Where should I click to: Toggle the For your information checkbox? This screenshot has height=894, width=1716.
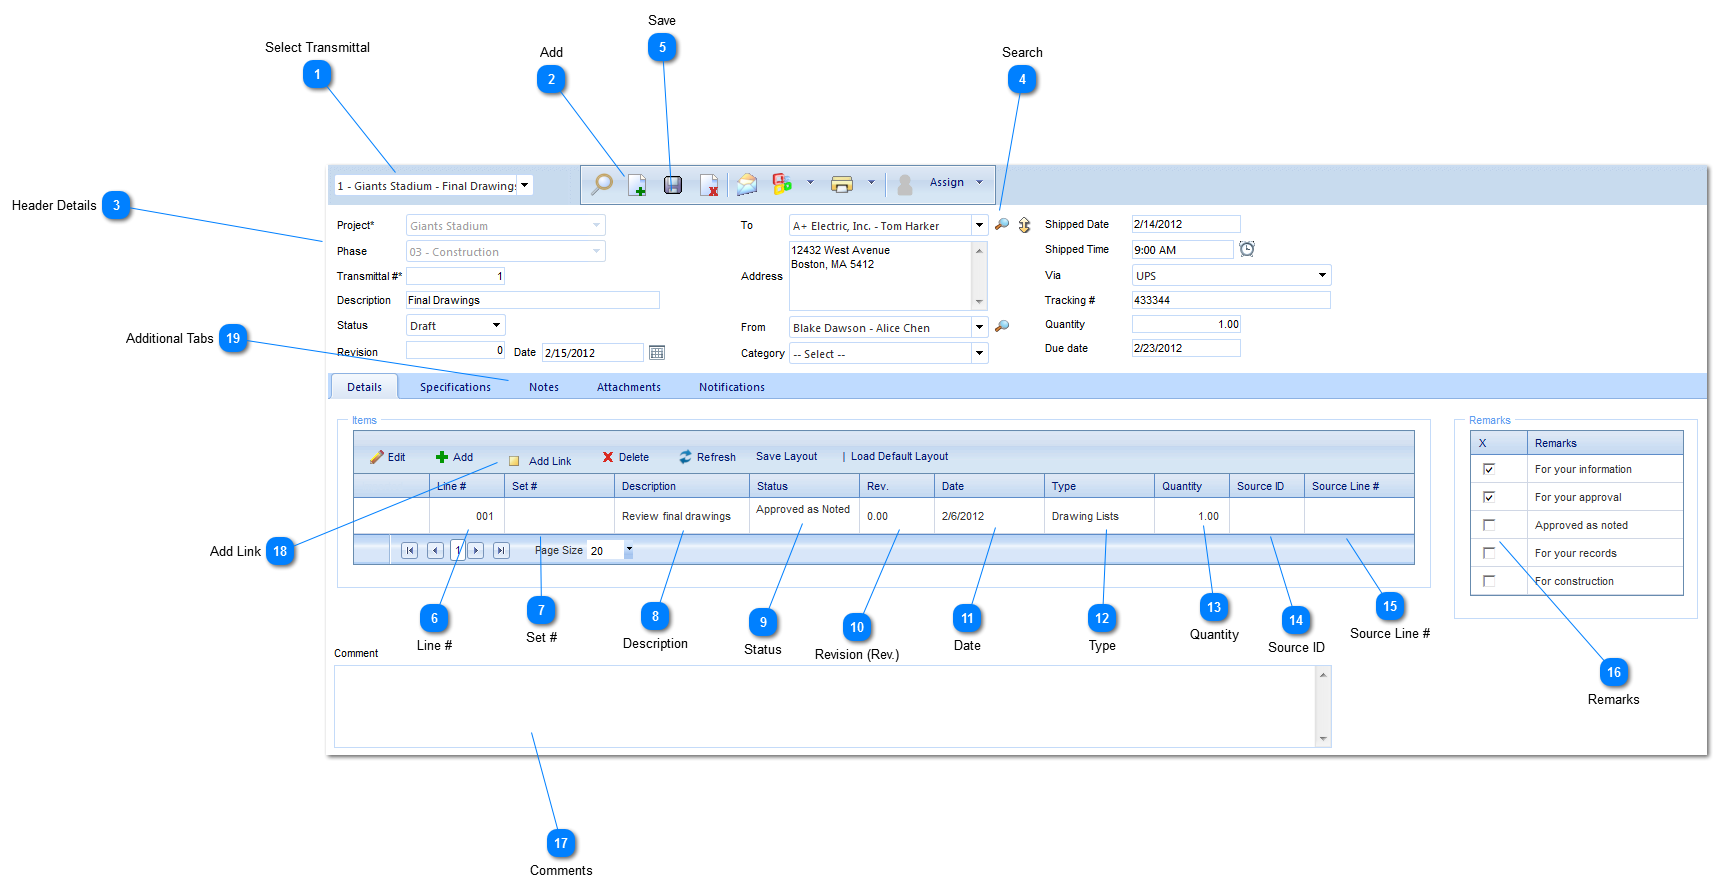(x=1489, y=469)
